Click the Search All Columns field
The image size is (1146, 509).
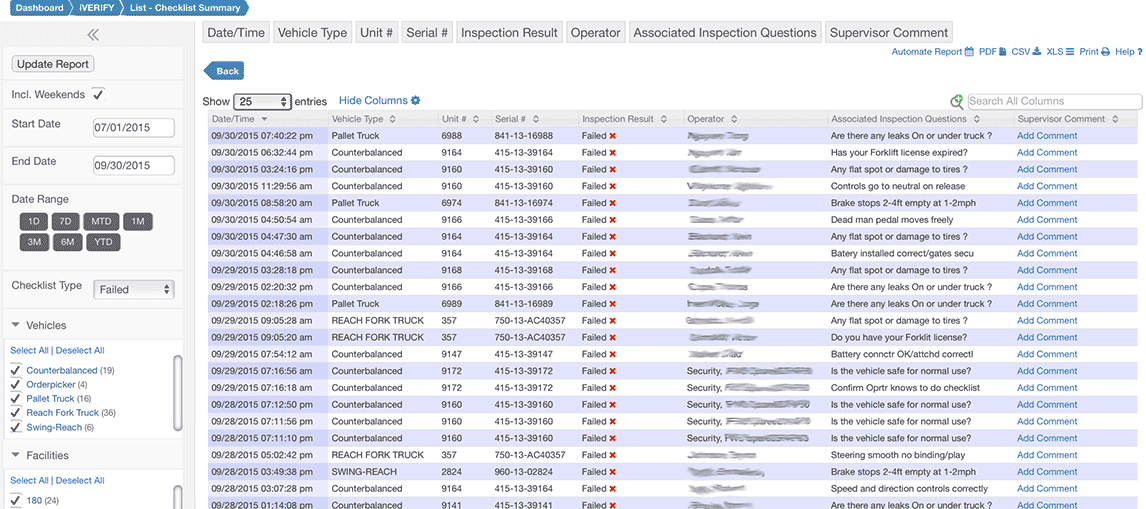coord(1053,101)
